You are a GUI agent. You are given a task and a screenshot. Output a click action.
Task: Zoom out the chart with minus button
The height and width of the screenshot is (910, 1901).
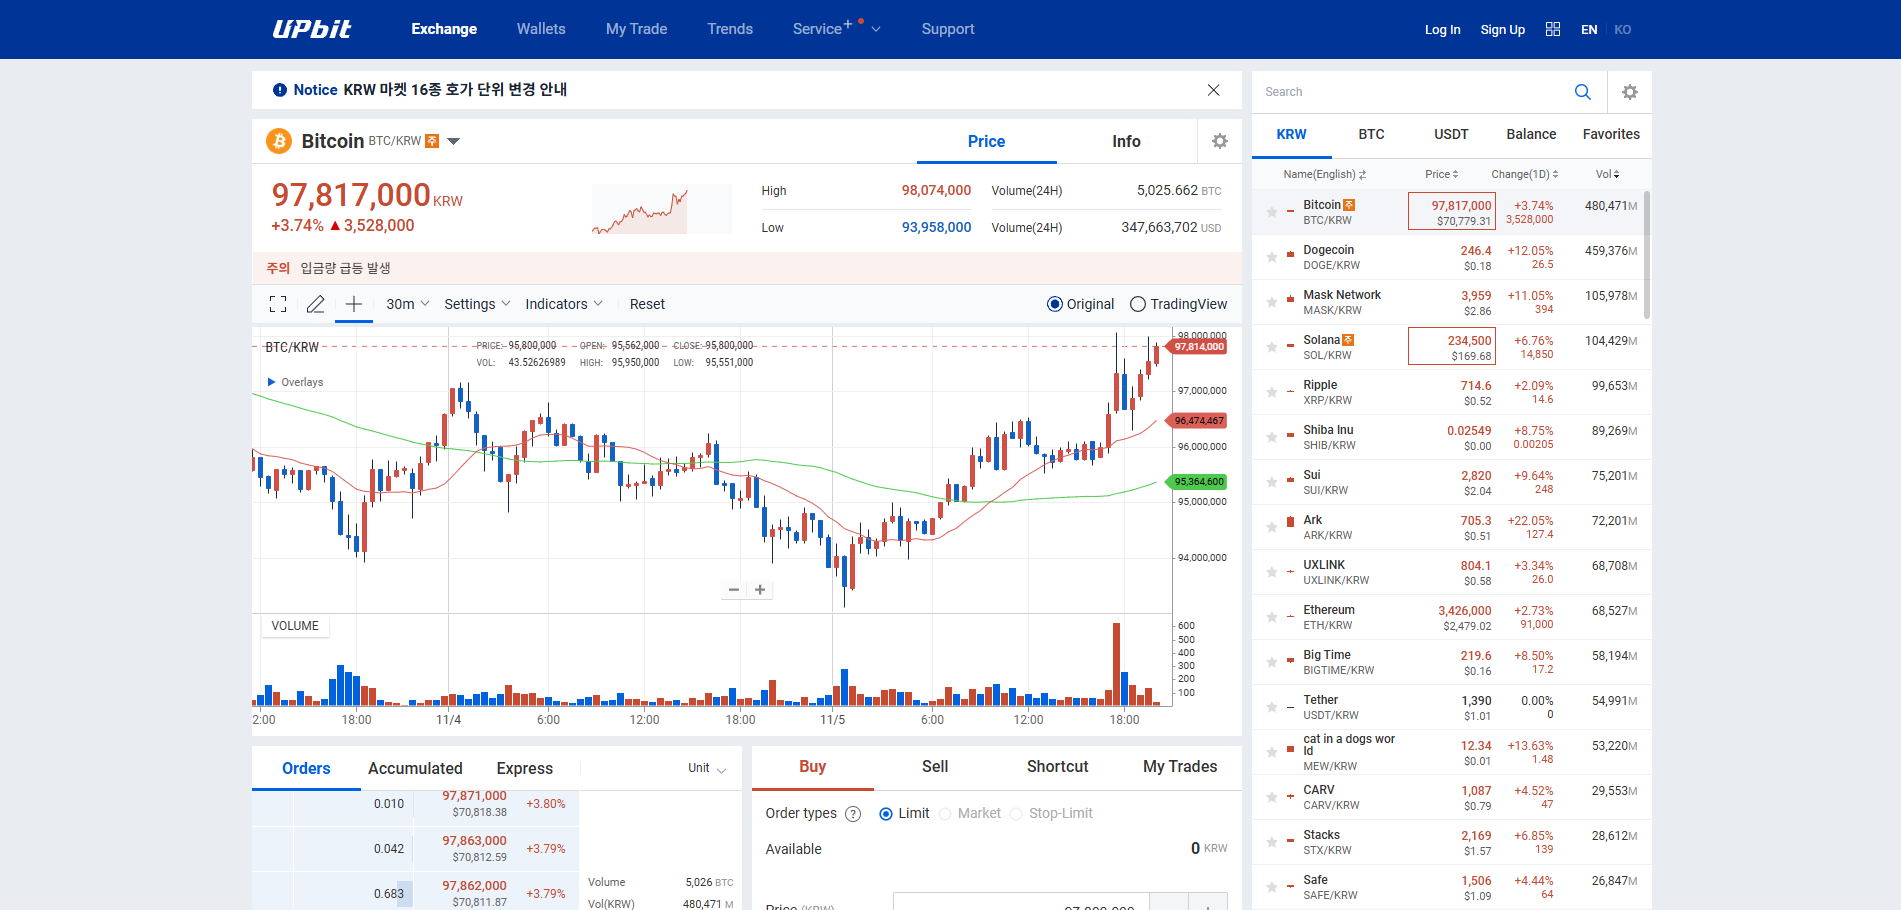734,590
